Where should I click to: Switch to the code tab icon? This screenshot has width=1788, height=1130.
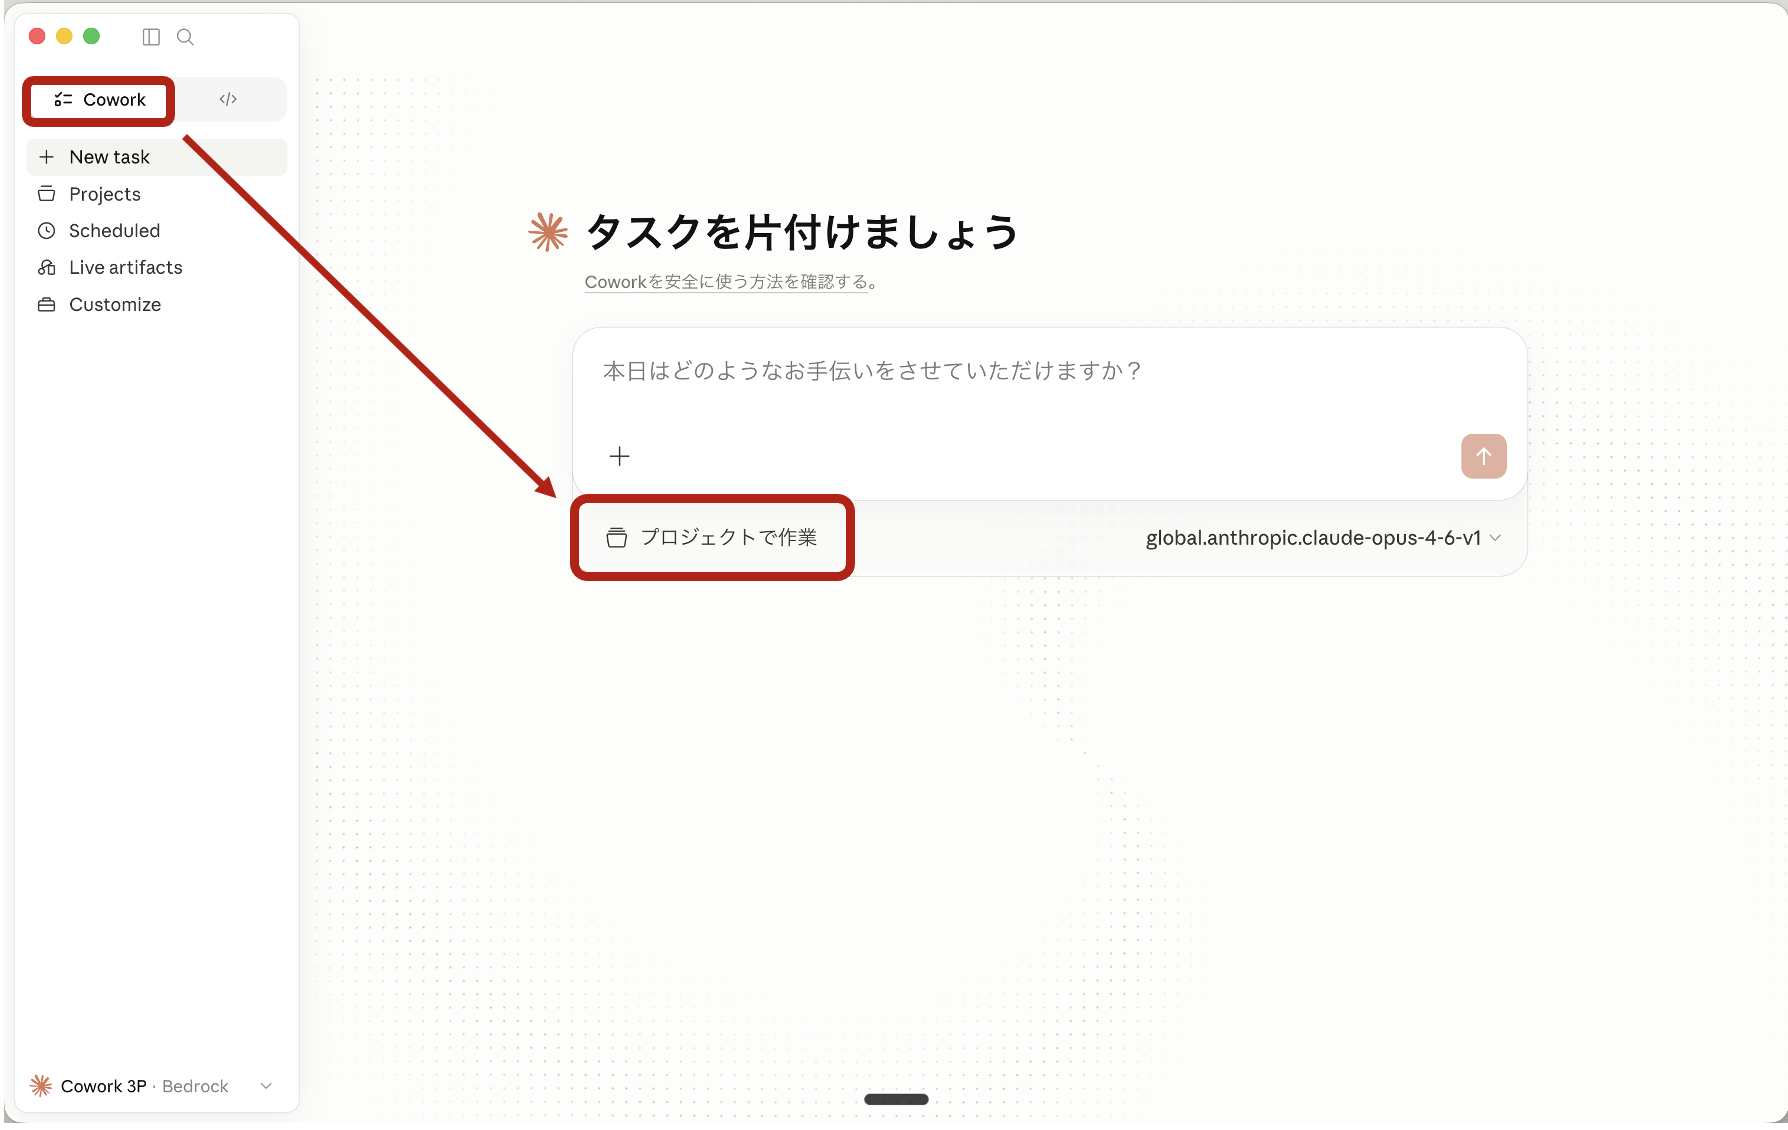pyautogui.click(x=228, y=99)
